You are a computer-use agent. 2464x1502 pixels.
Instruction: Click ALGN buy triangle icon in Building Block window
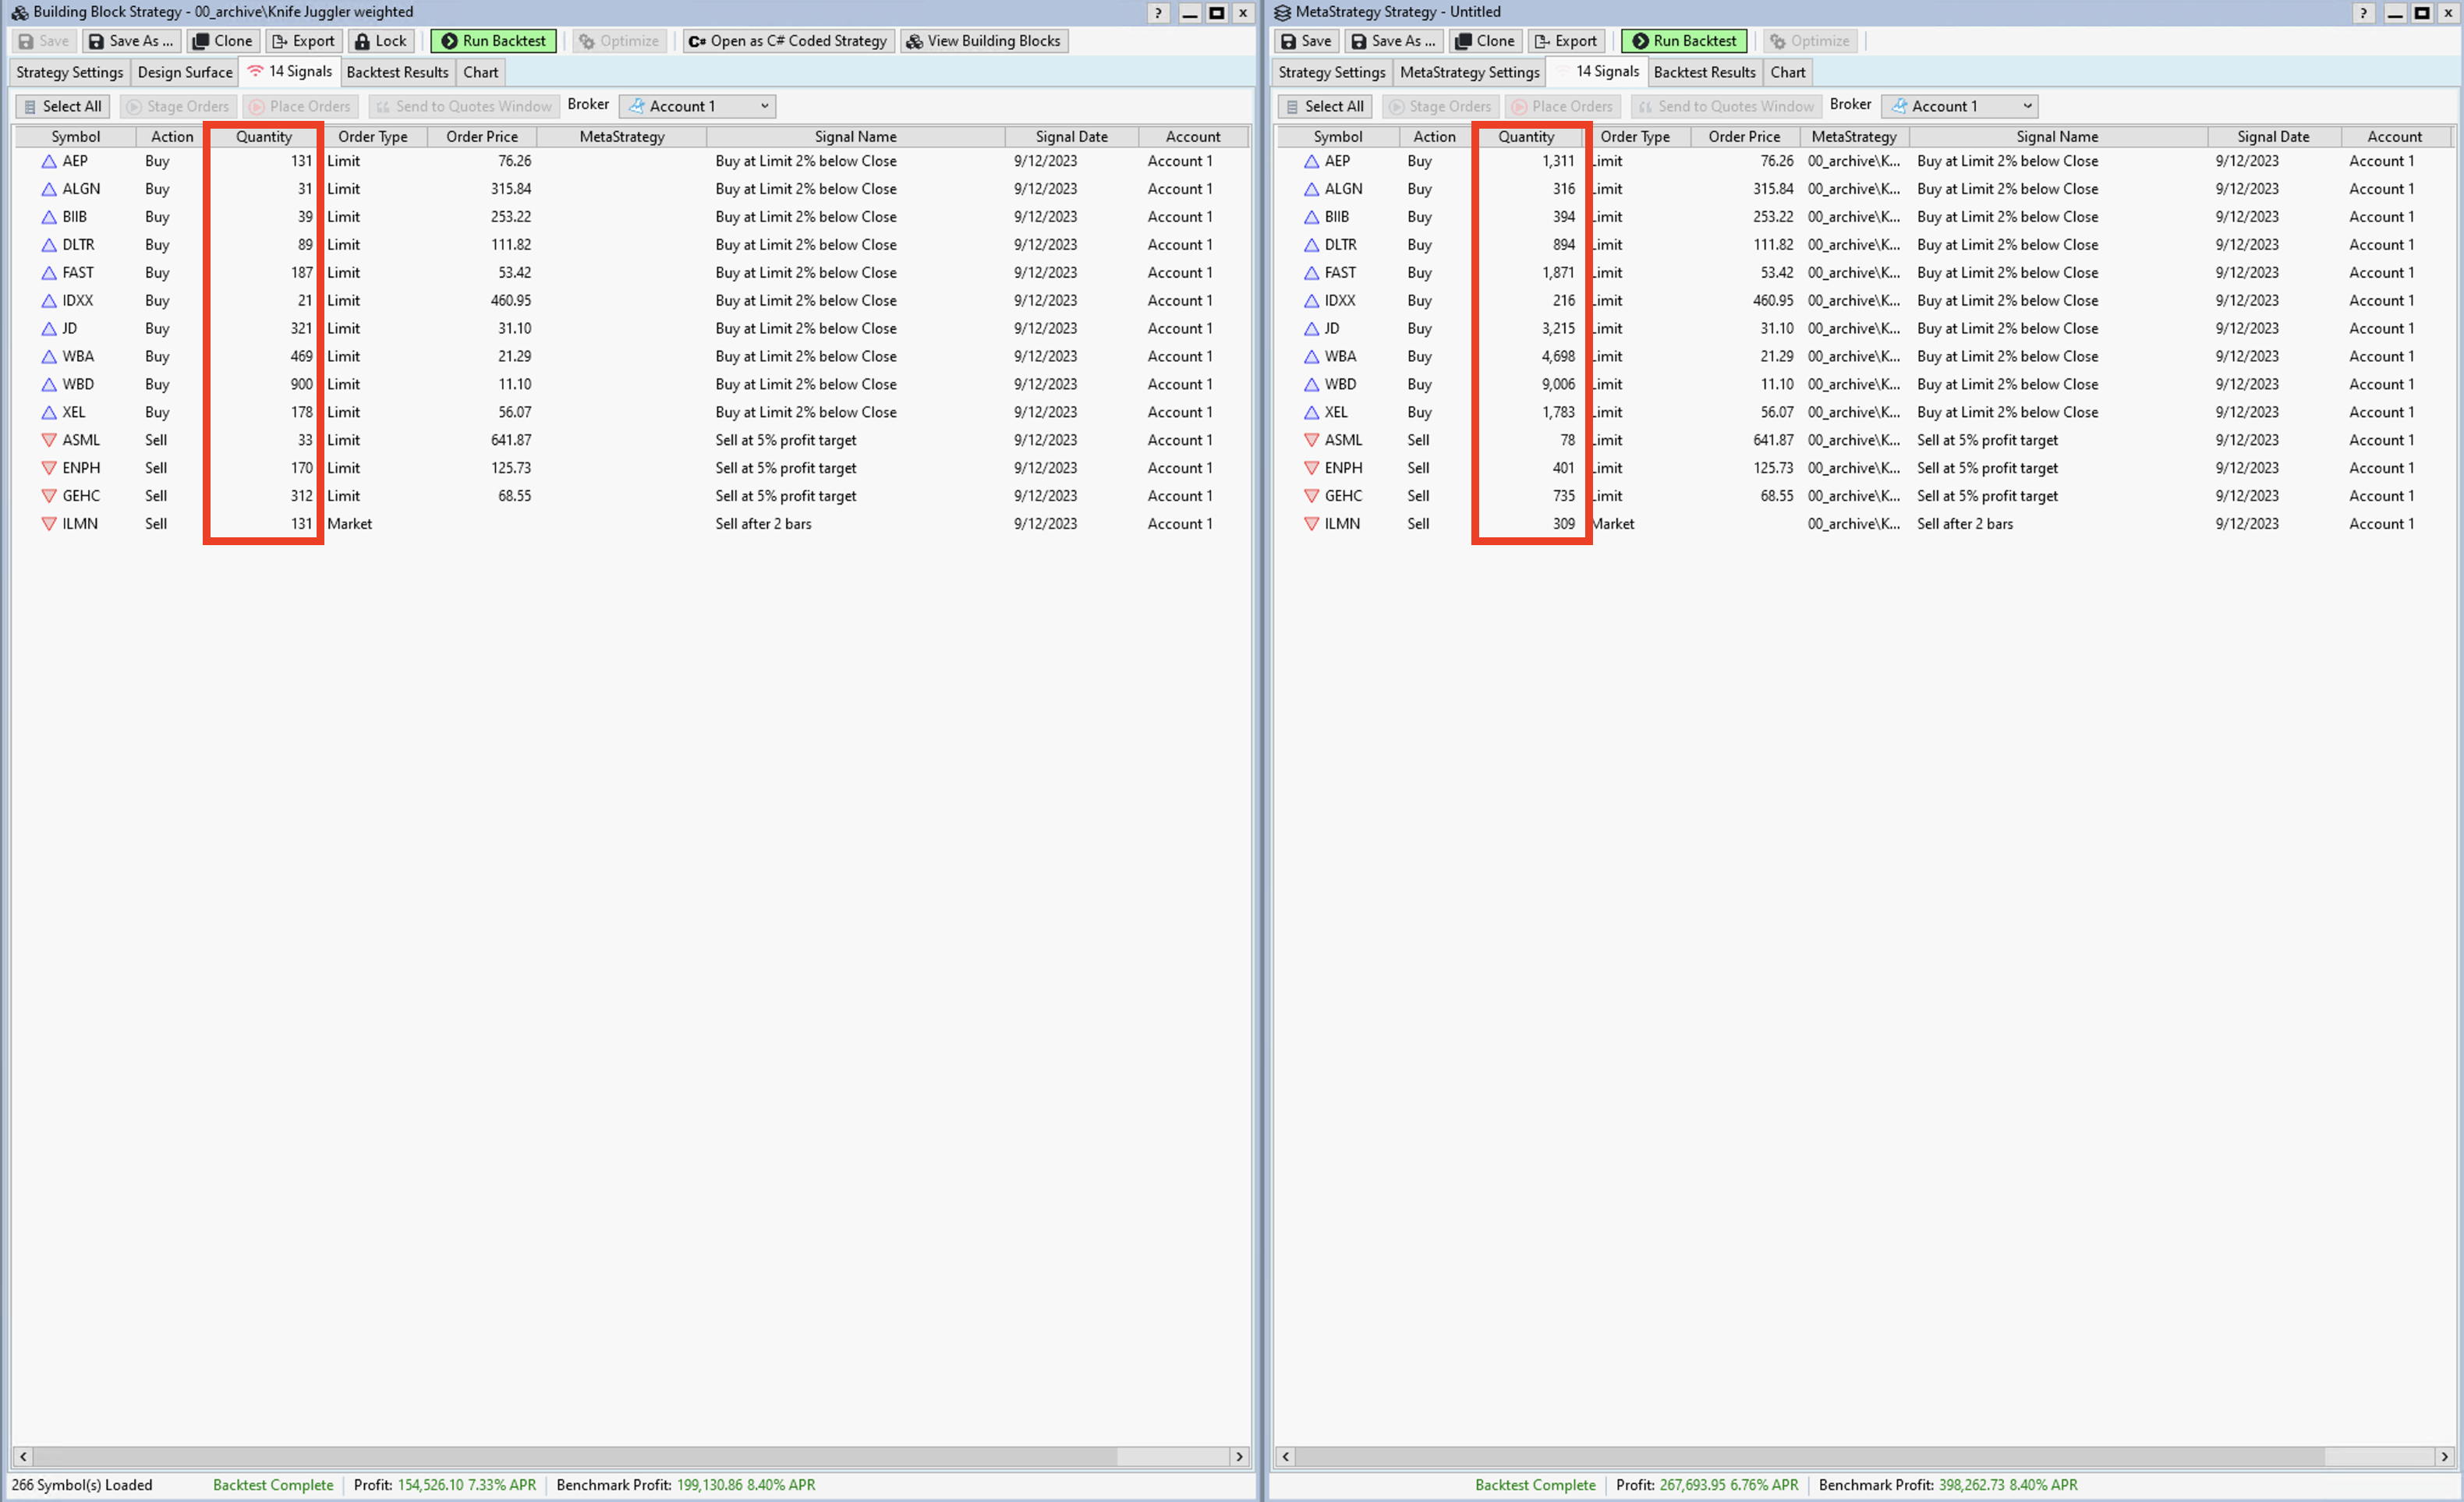point(48,189)
